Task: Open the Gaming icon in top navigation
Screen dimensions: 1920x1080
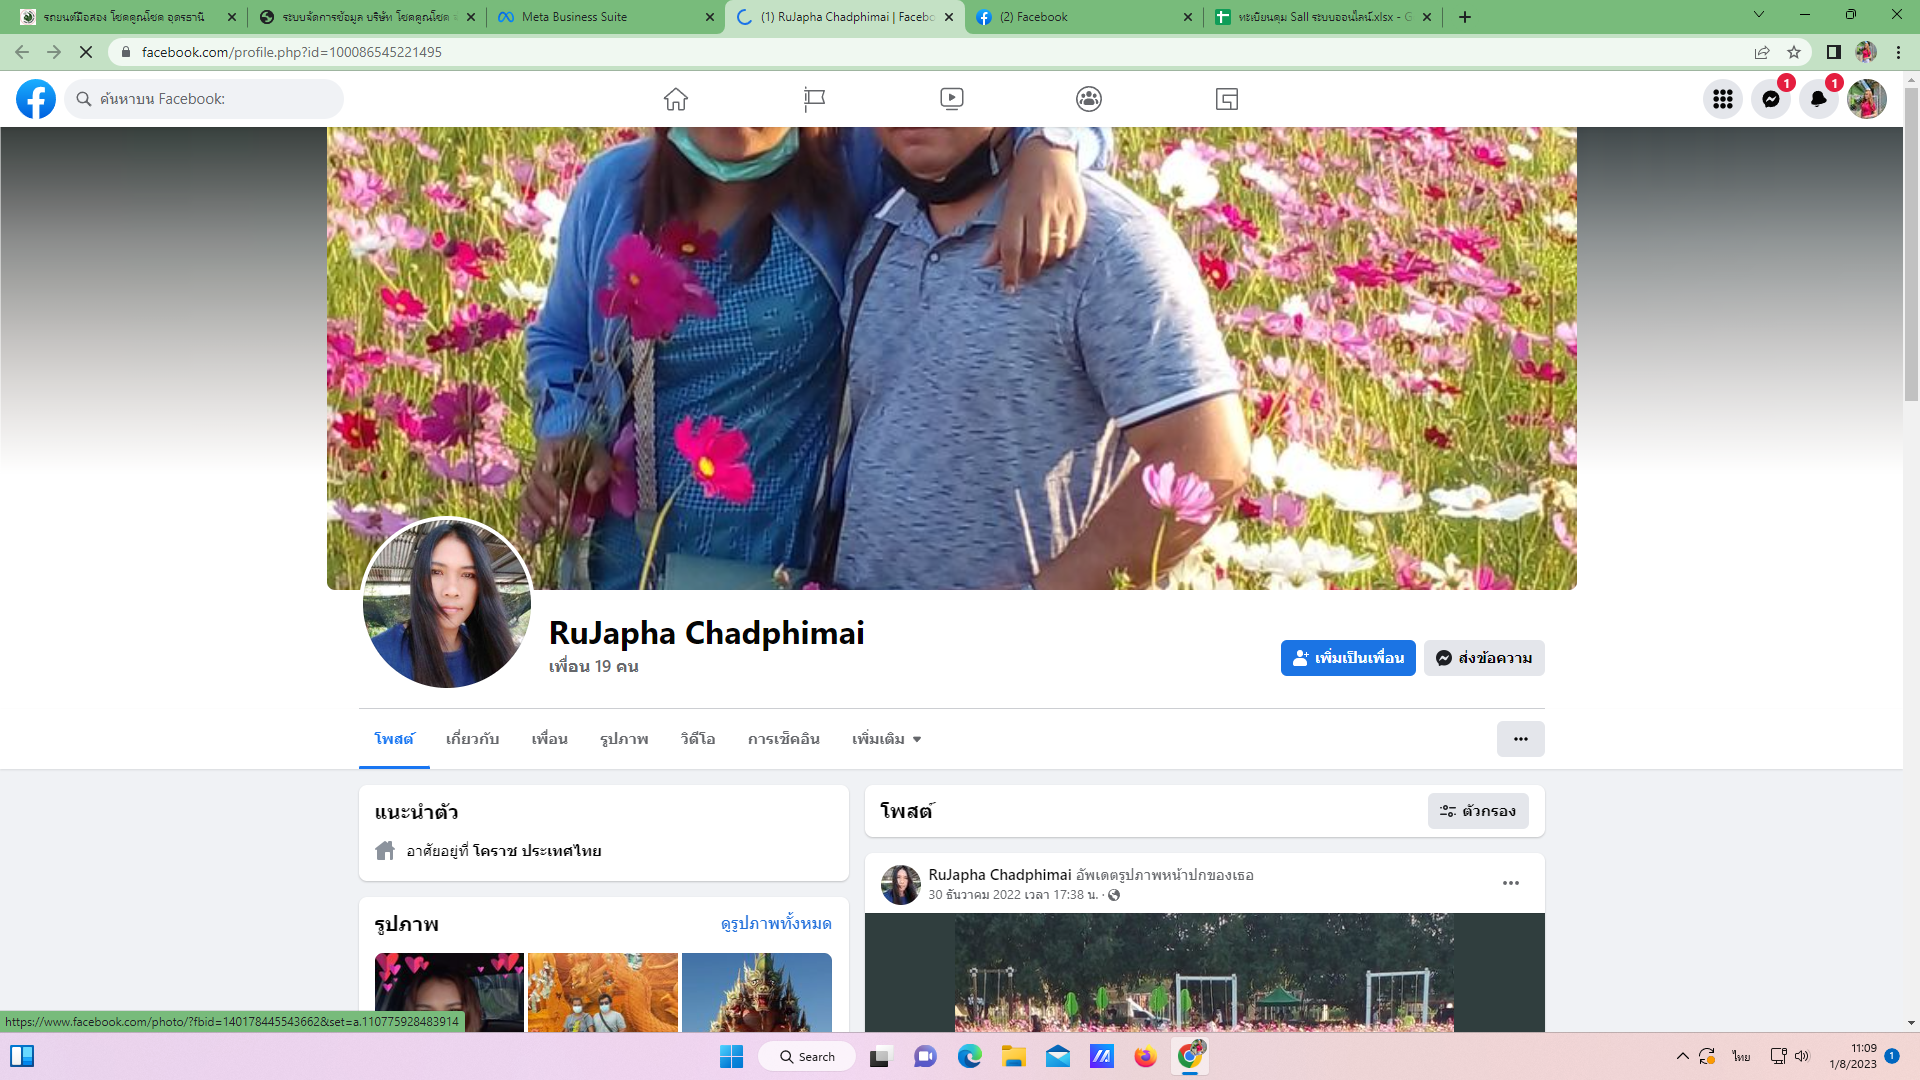Action: click(1227, 99)
